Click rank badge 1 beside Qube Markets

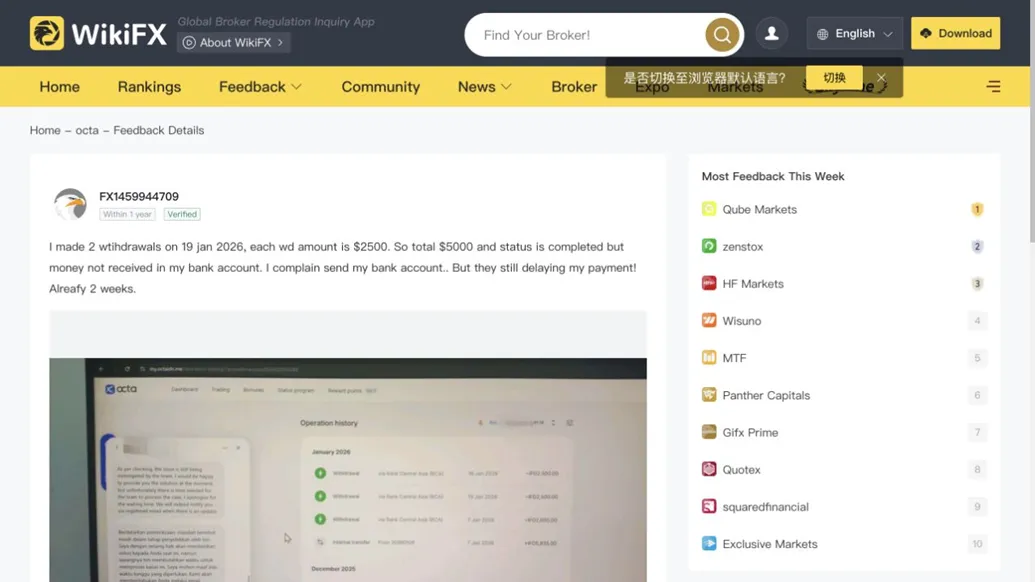pos(977,209)
